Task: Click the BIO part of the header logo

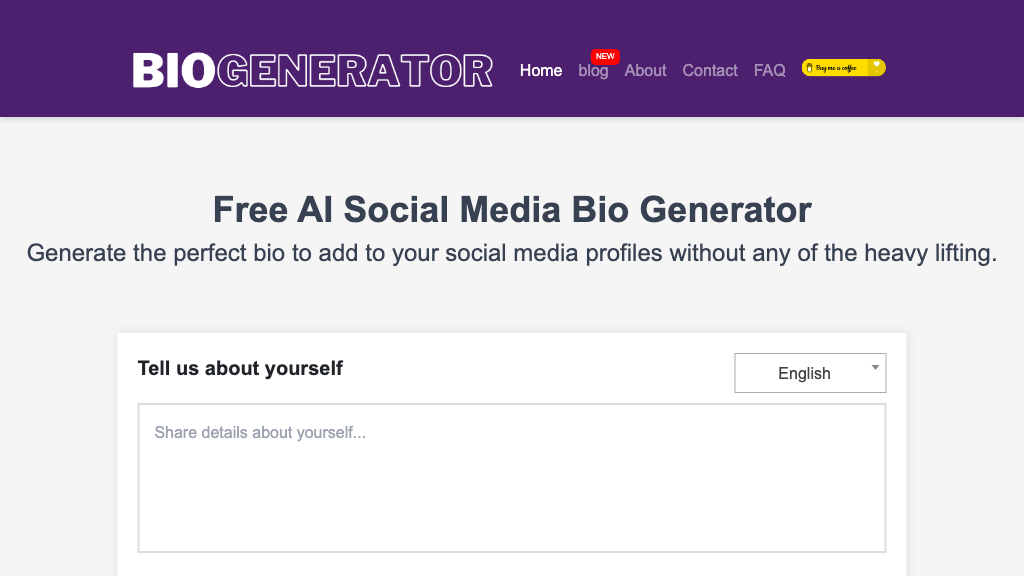Action: tap(171, 70)
